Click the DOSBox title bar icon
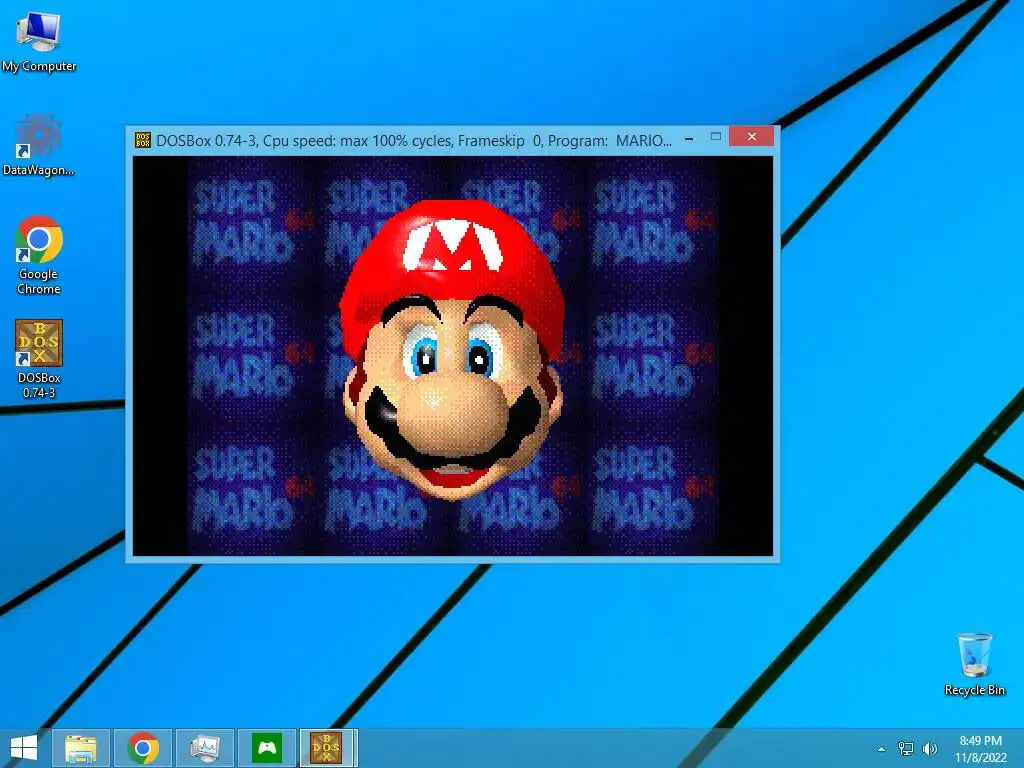This screenshot has width=1024, height=768. pyautogui.click(x=142, y=140)
